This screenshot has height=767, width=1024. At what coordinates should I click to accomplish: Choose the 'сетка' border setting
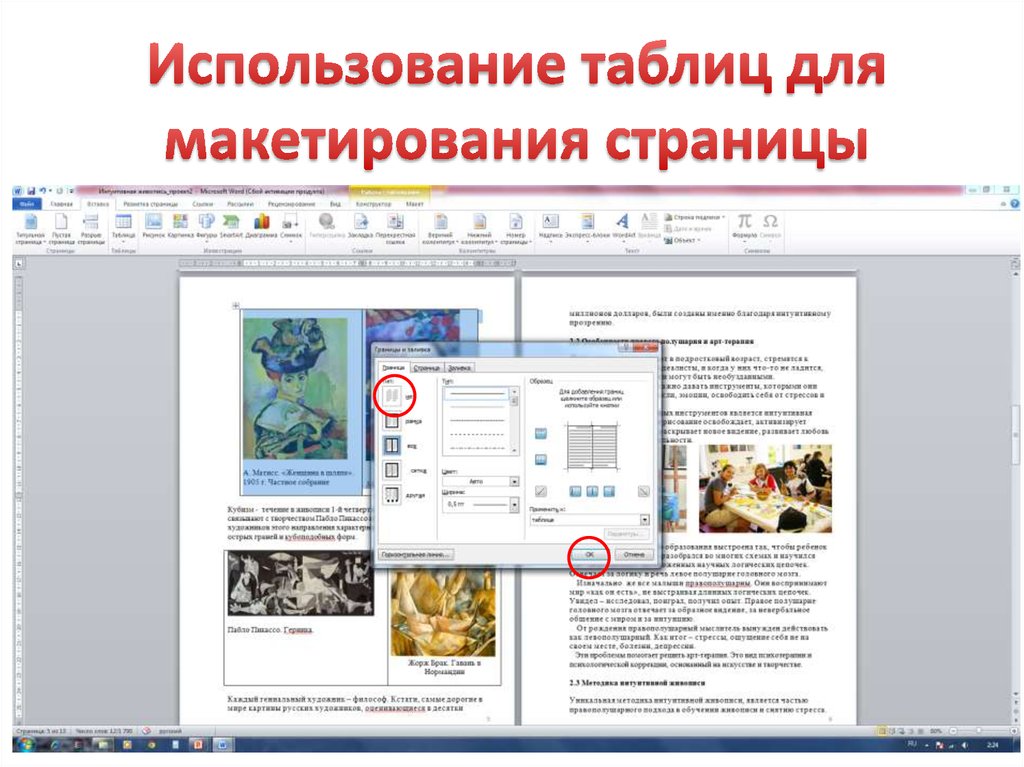pyautogui.click(x=393, y=470)
